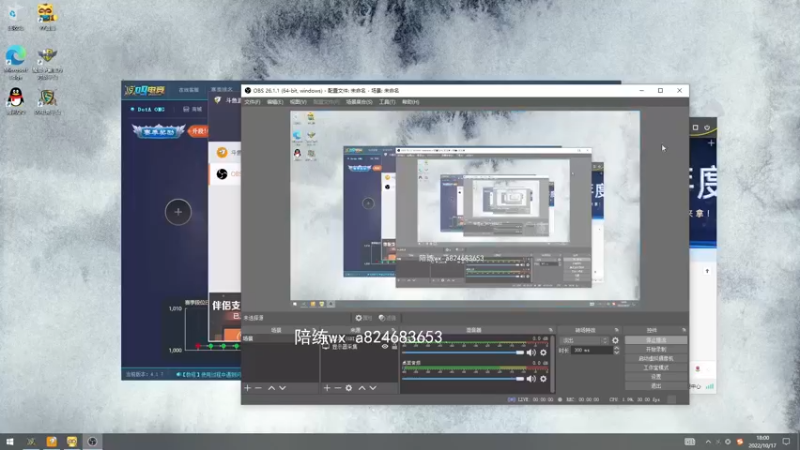
Task: Select the 场景 row in the Scenes list
Action: pyautogui.click(x=280, y=339)
